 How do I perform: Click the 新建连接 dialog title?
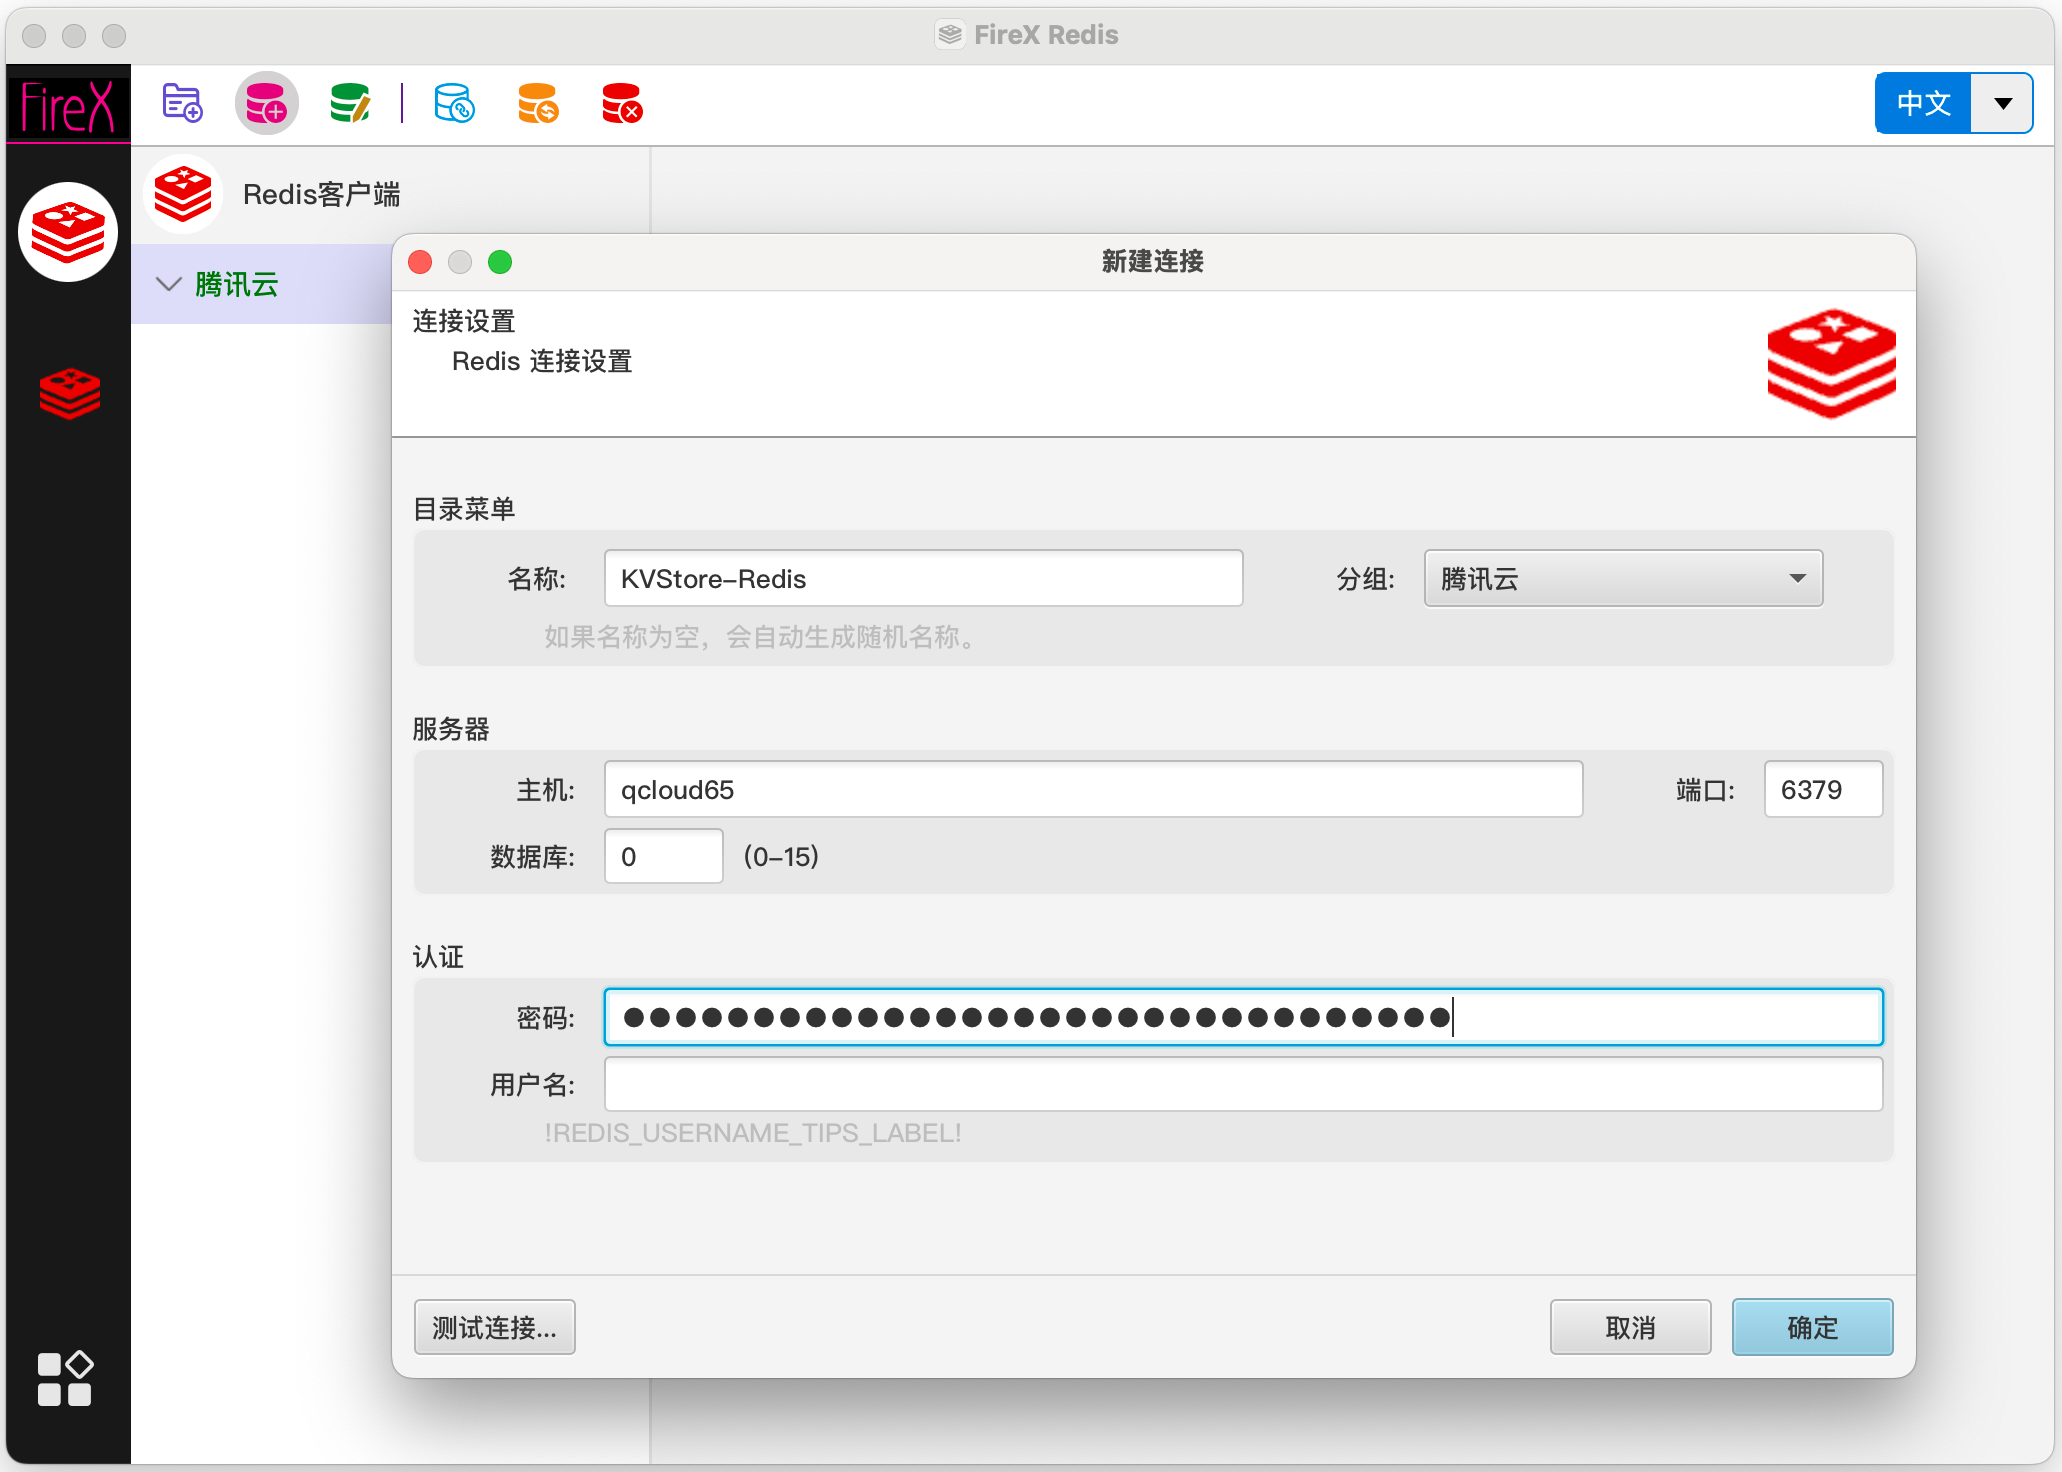point(1153,261)
